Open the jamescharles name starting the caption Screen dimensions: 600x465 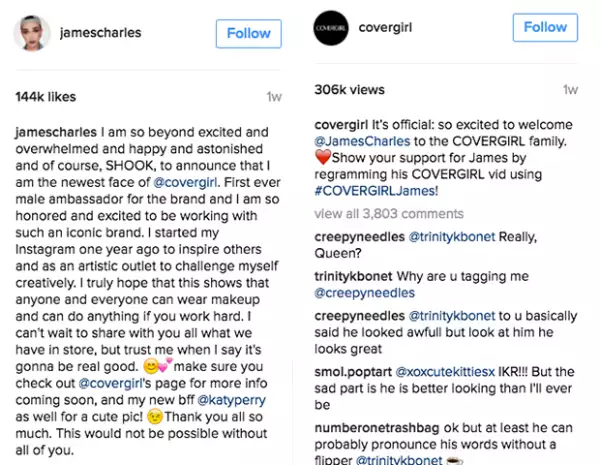click(x=56, y=132)
